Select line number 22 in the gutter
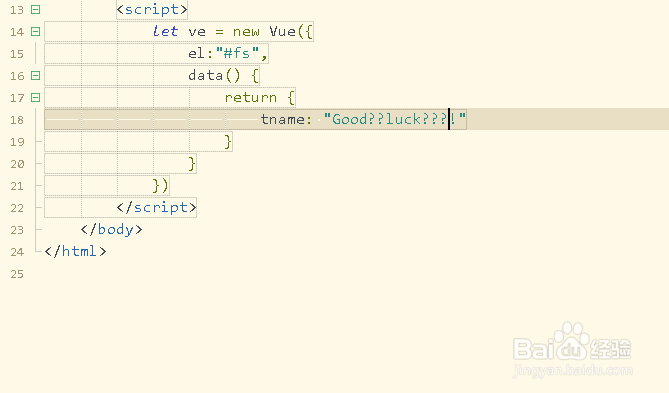 17,208
